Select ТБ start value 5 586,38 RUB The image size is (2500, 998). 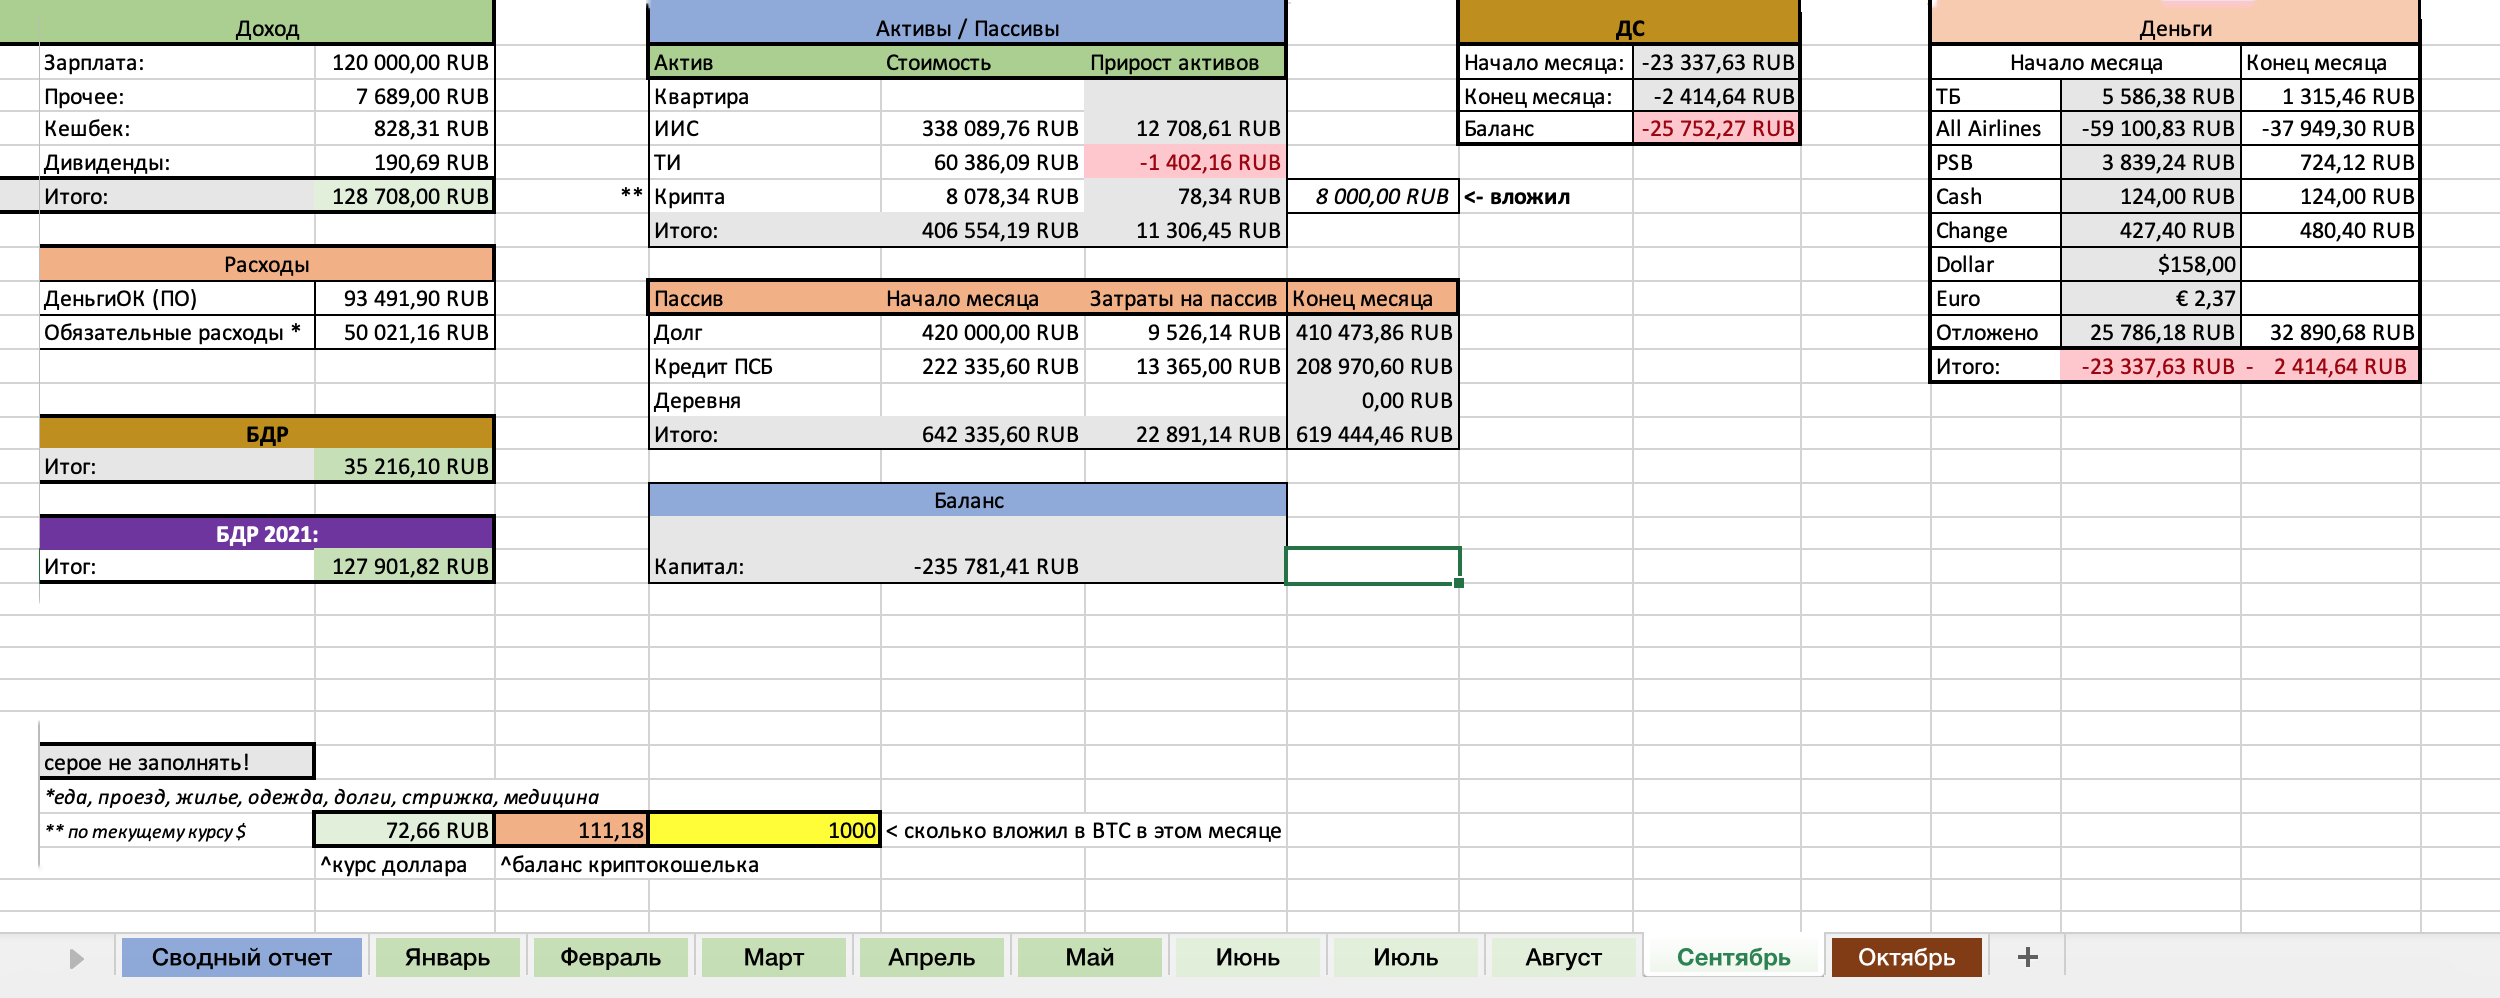click(x=2150, y=96)
